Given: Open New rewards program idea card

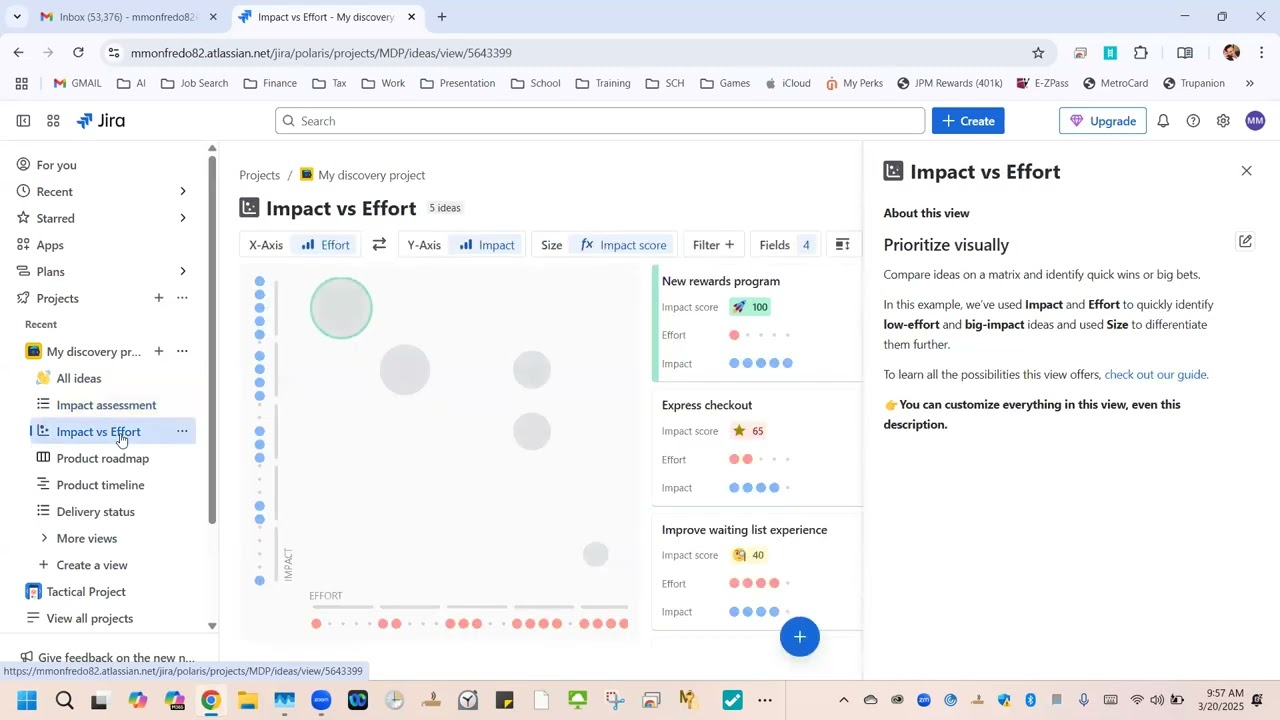Looking at the screenshot, I should point(757,322).
